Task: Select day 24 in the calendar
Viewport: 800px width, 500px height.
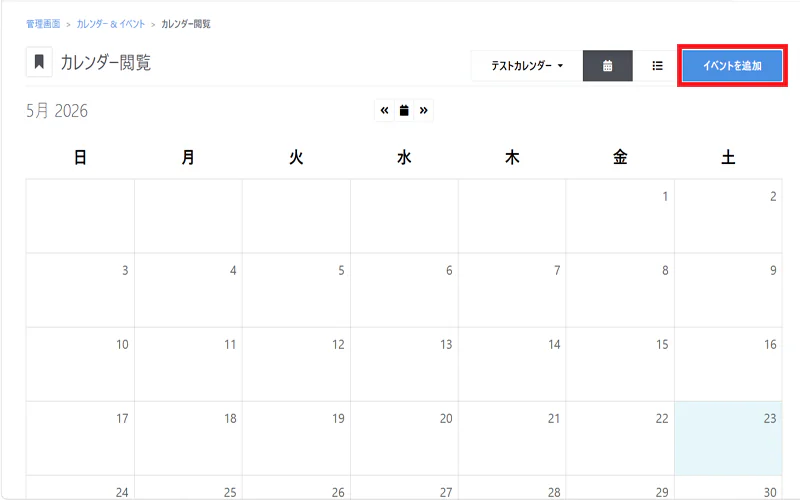Action: [x=80, y=488]
